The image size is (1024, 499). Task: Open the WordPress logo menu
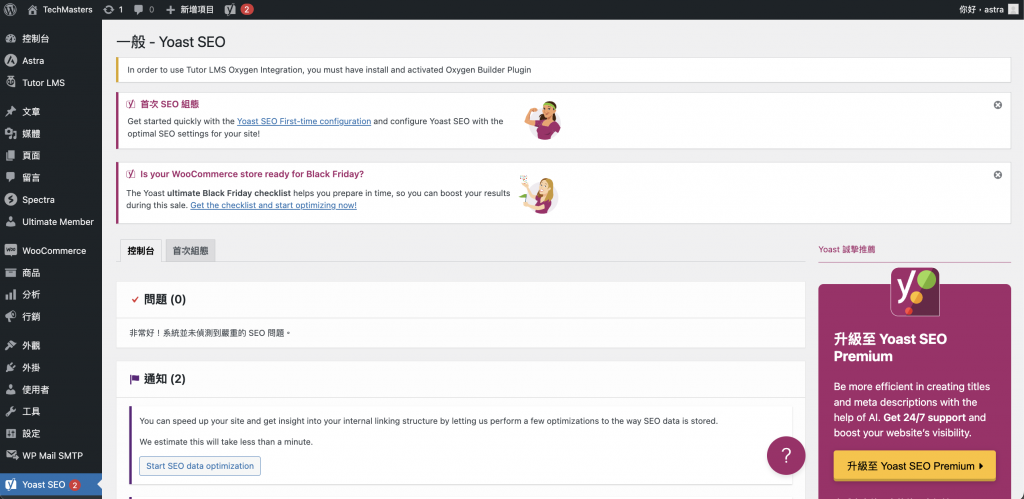(10, 10)
